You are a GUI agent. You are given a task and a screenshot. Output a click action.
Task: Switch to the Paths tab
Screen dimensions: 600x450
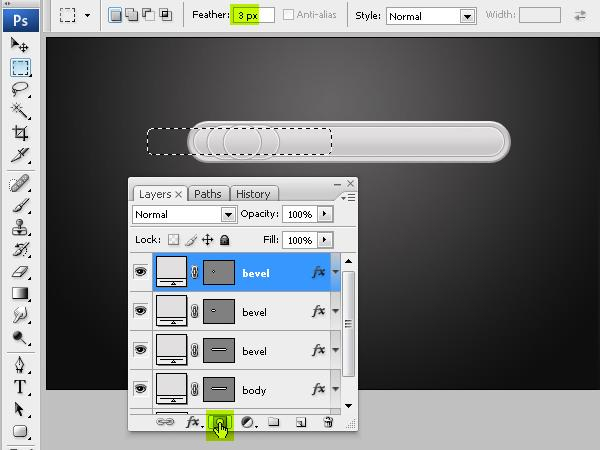(208, 194)
